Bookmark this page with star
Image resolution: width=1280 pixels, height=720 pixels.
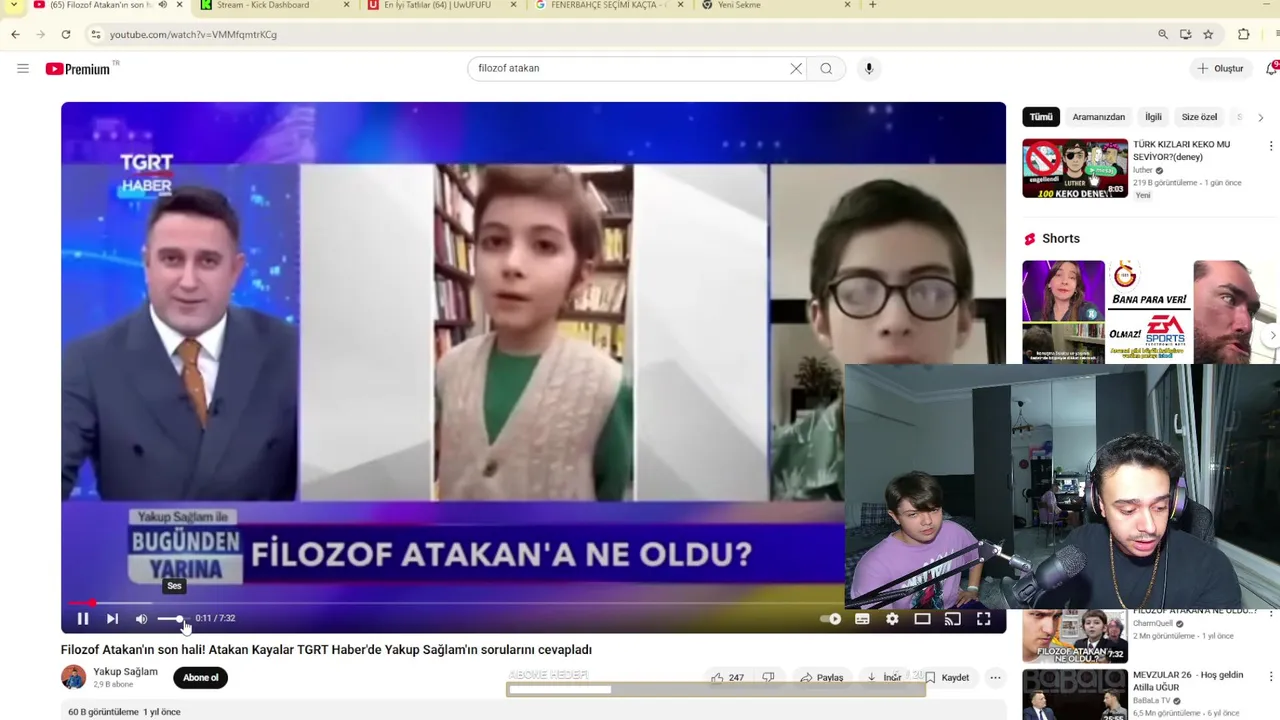pos(1208,34)
